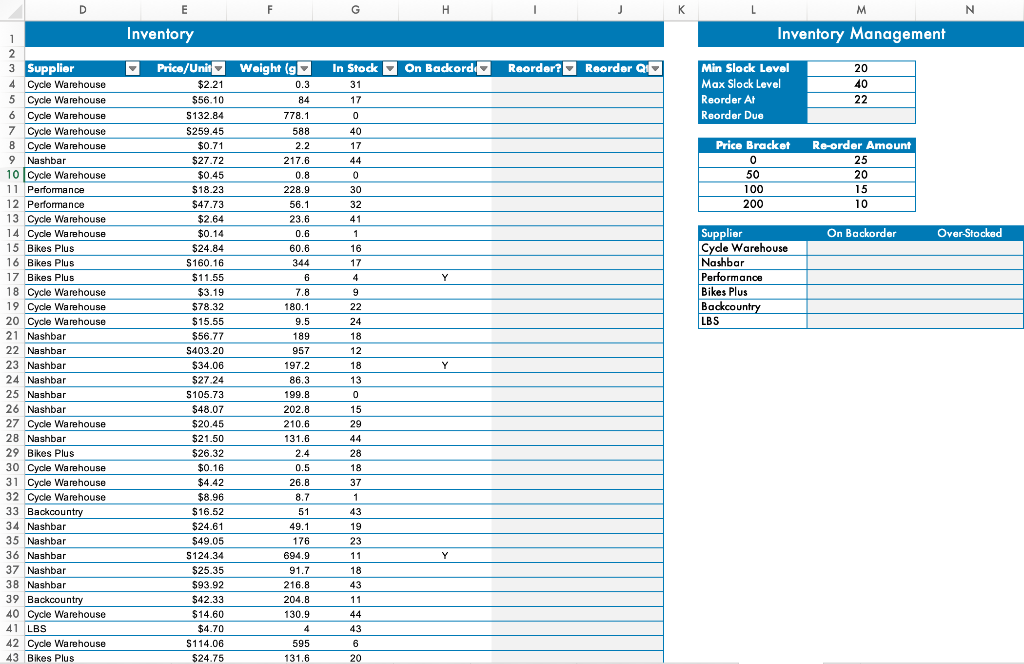The height and width of the screenshot is (664, 1024).
Task: Select the LBS cell in the supplier summary table
Action: (752, 321)
